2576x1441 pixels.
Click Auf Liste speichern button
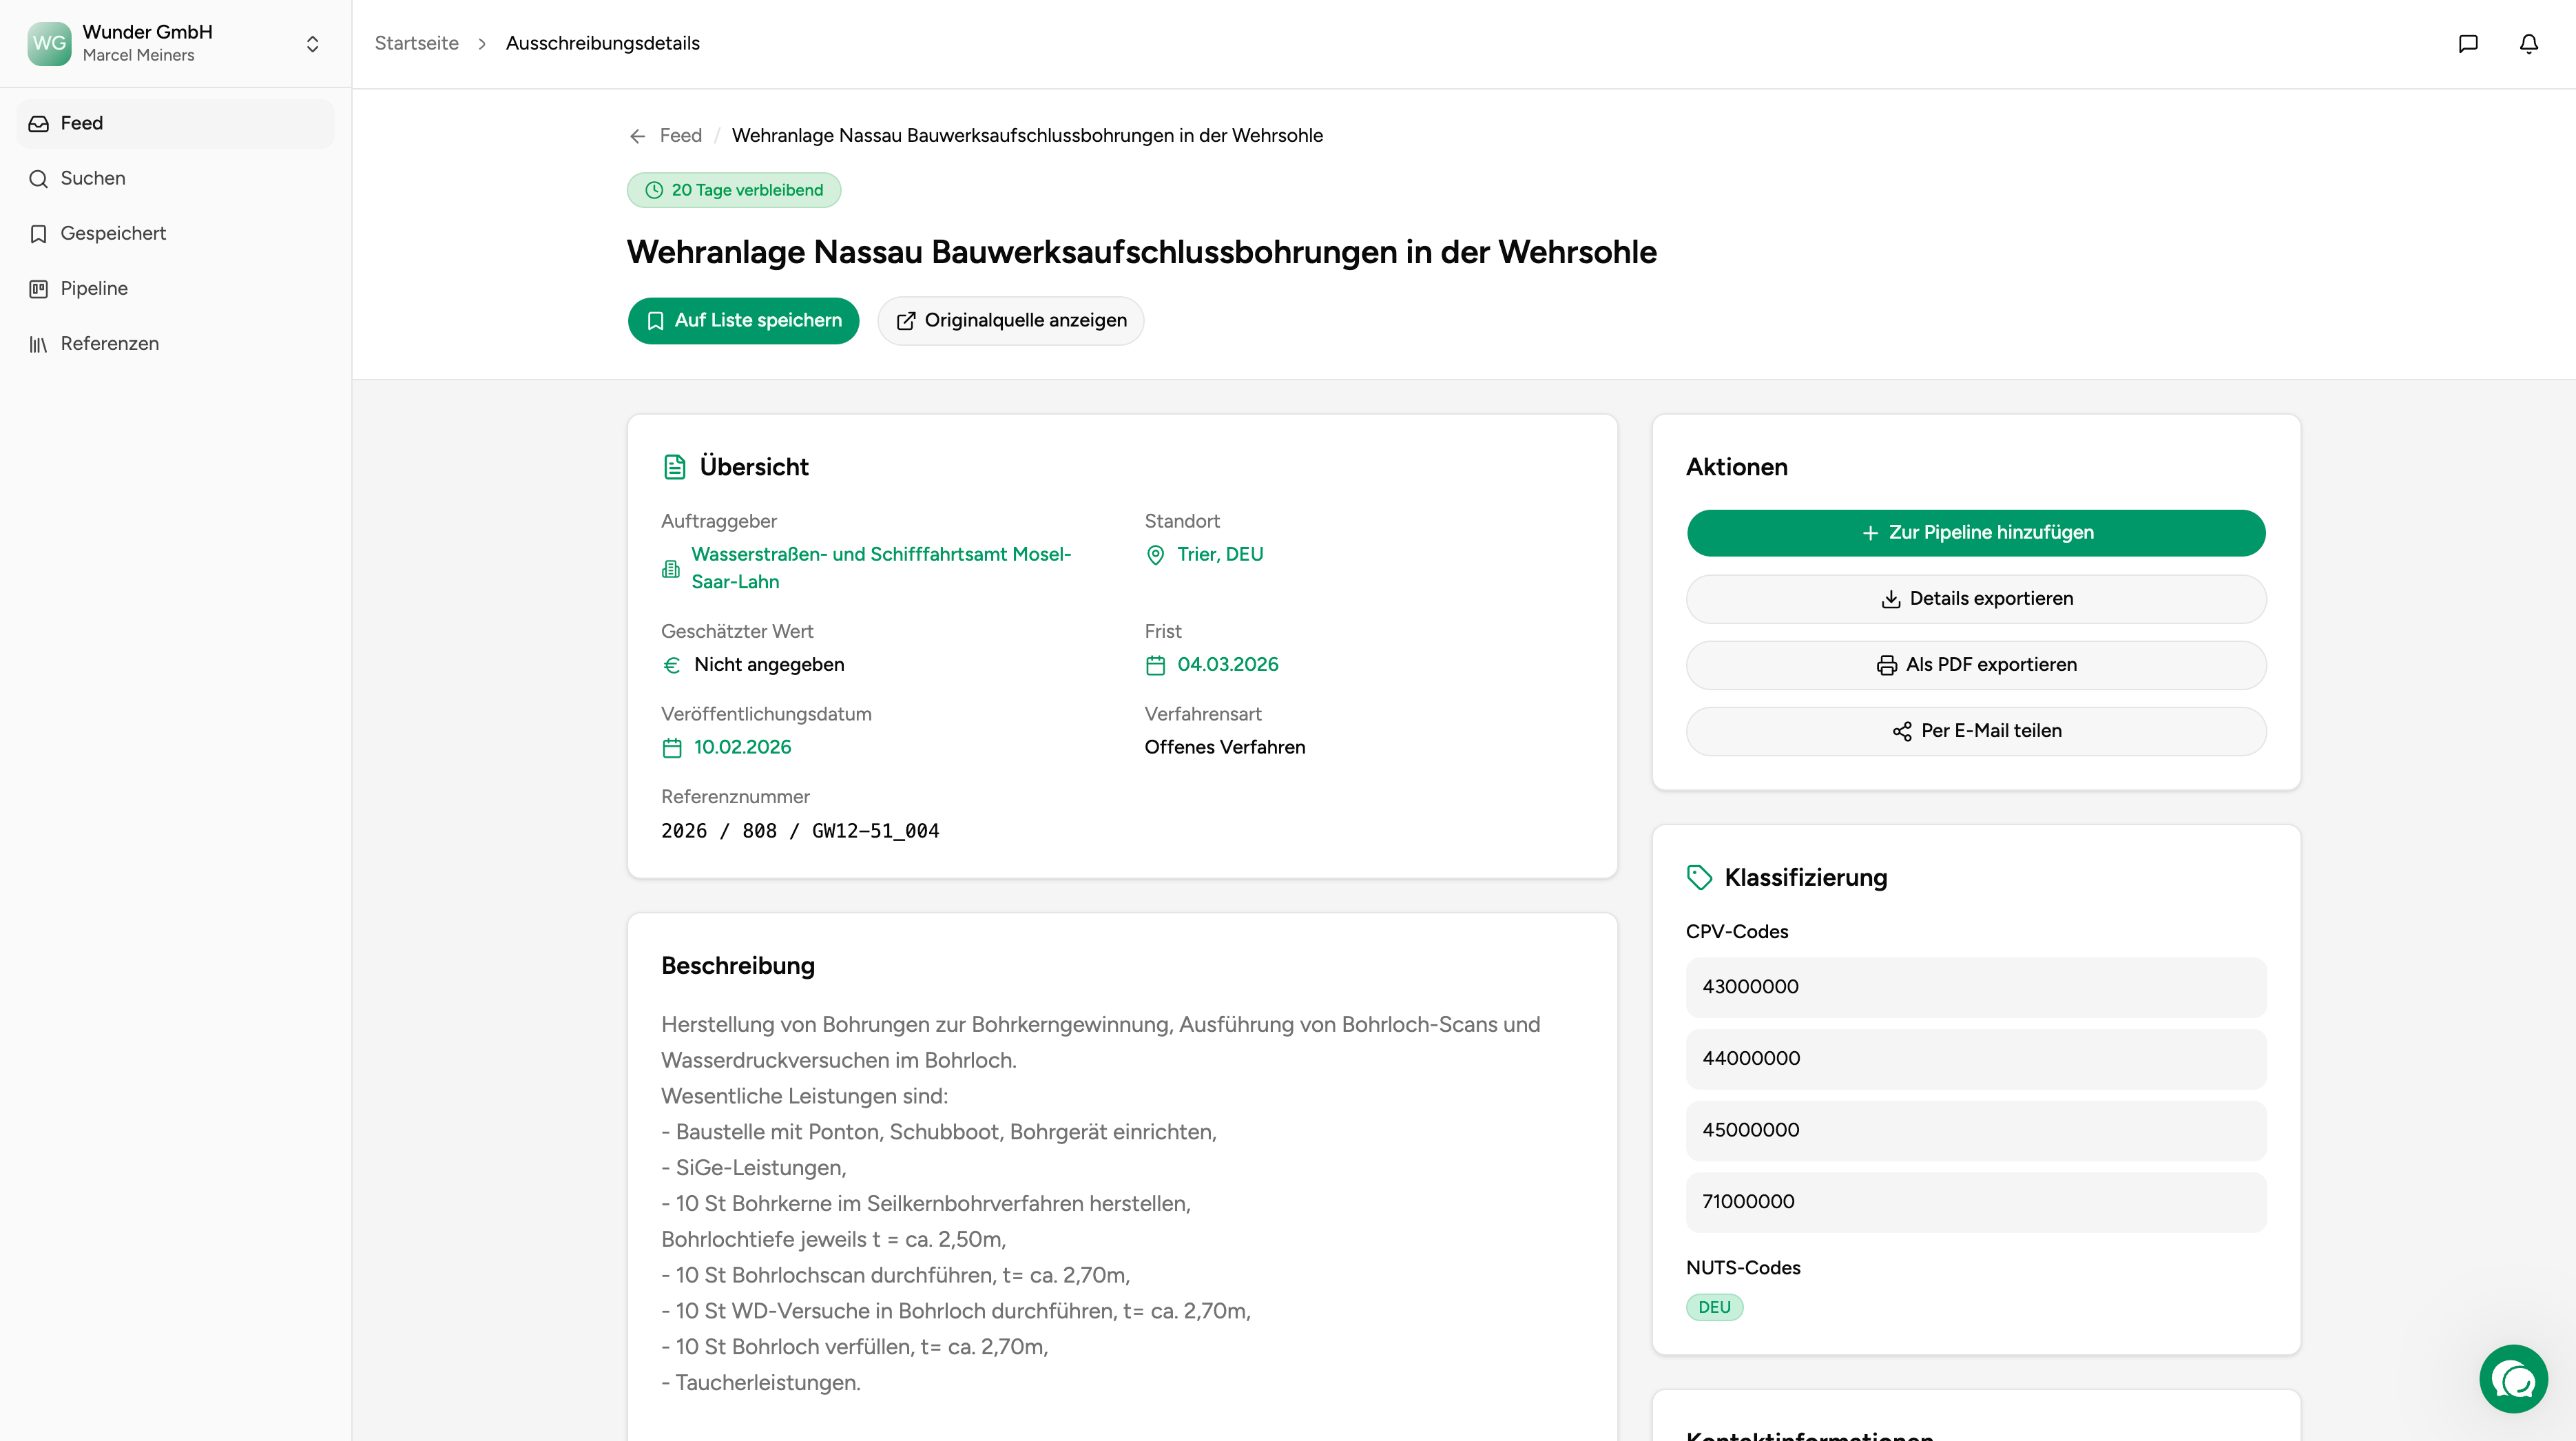tap(743, 320)
